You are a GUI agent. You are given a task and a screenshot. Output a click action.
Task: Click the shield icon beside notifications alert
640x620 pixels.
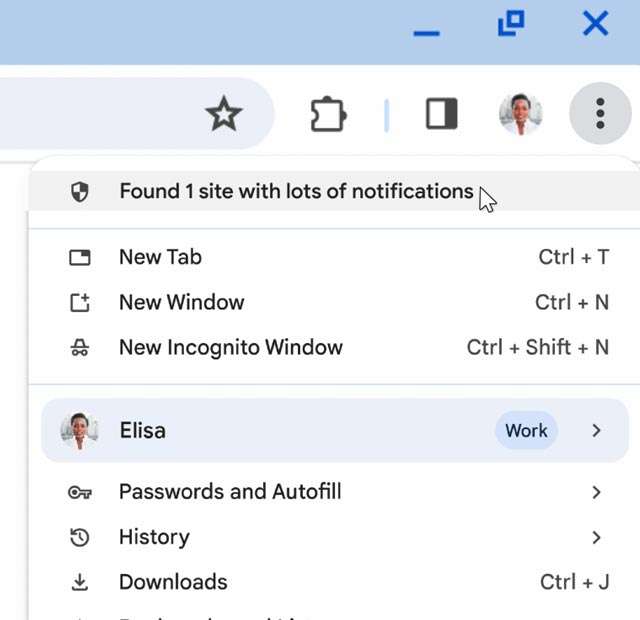pos(80,192)
